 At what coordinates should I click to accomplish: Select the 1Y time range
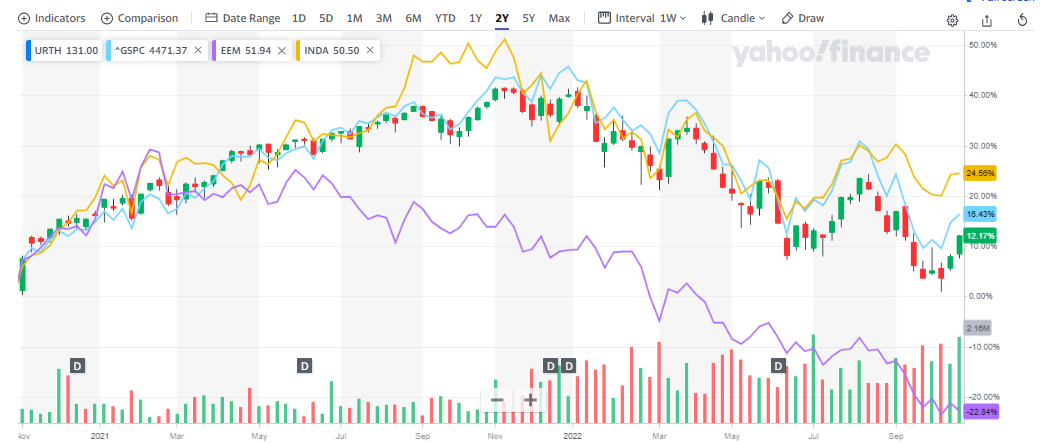475,18
